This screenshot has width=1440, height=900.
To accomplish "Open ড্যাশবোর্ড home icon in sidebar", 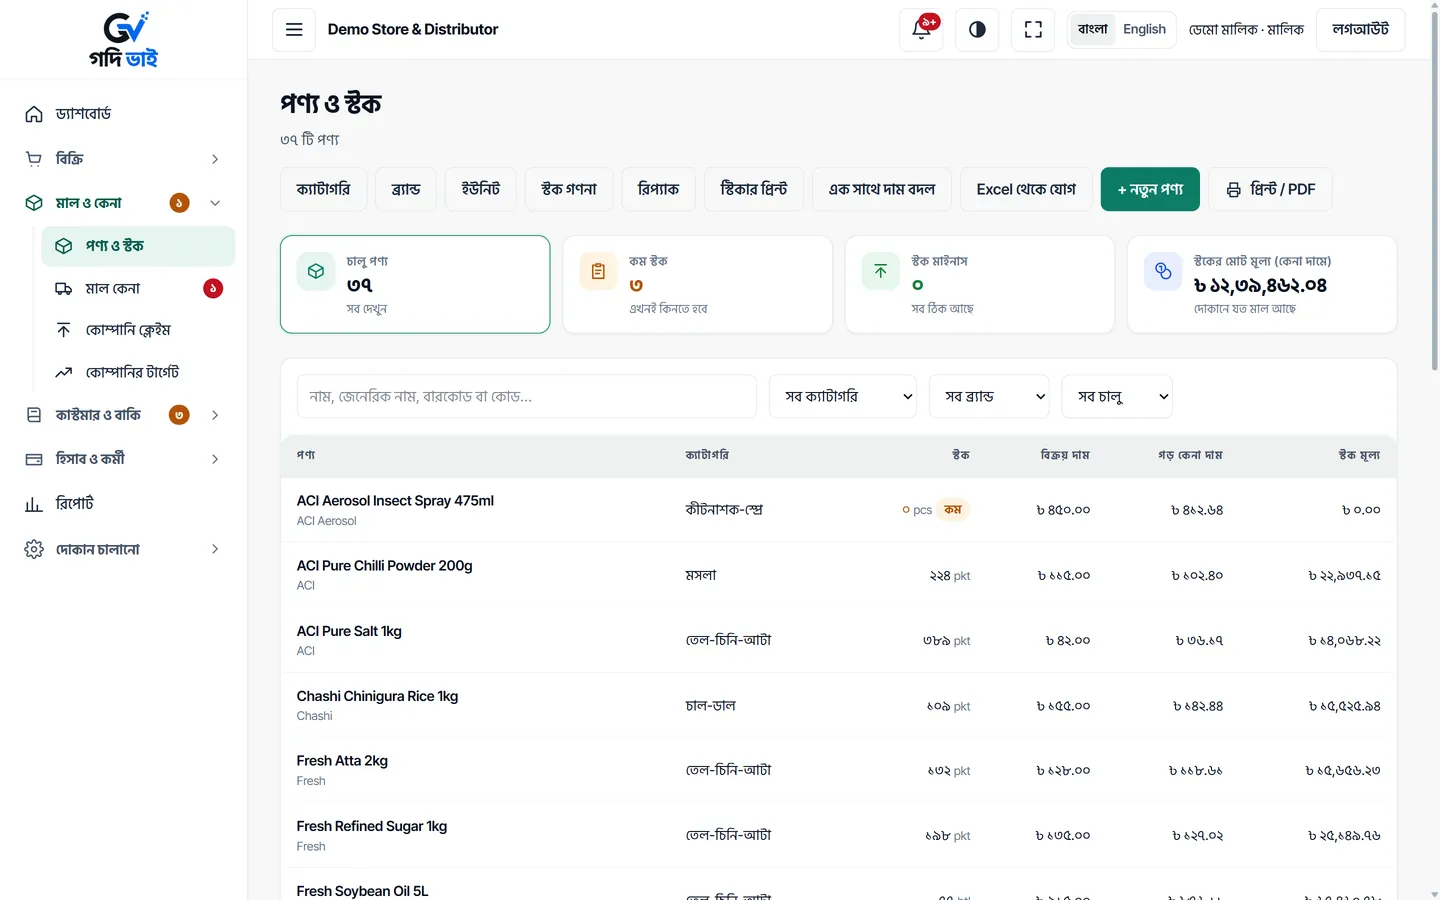I will pyautogui.click(x=34, y=114).
